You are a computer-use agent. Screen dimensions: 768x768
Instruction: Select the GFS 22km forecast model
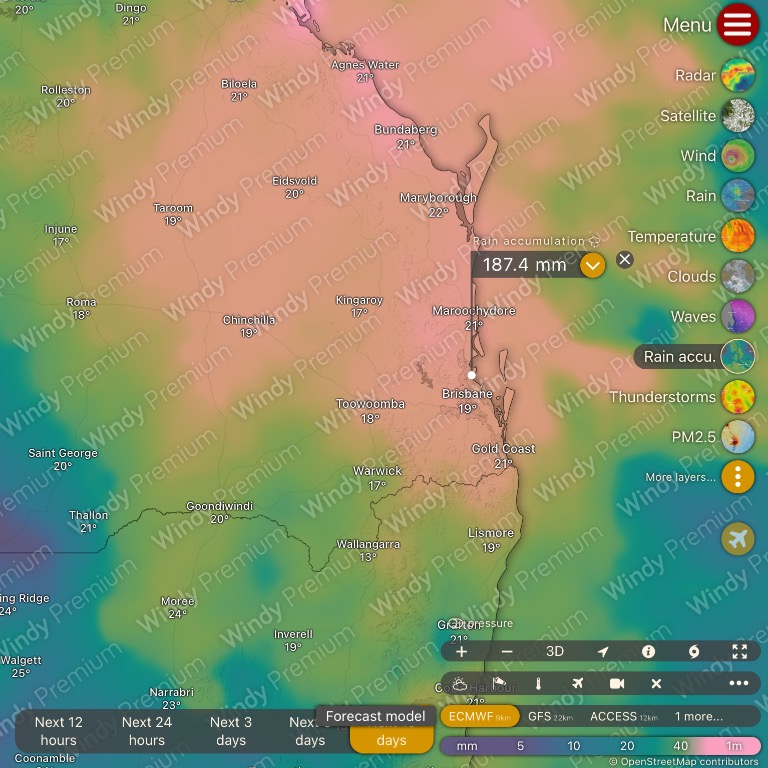pyautogui.click(x=551, y=717)
